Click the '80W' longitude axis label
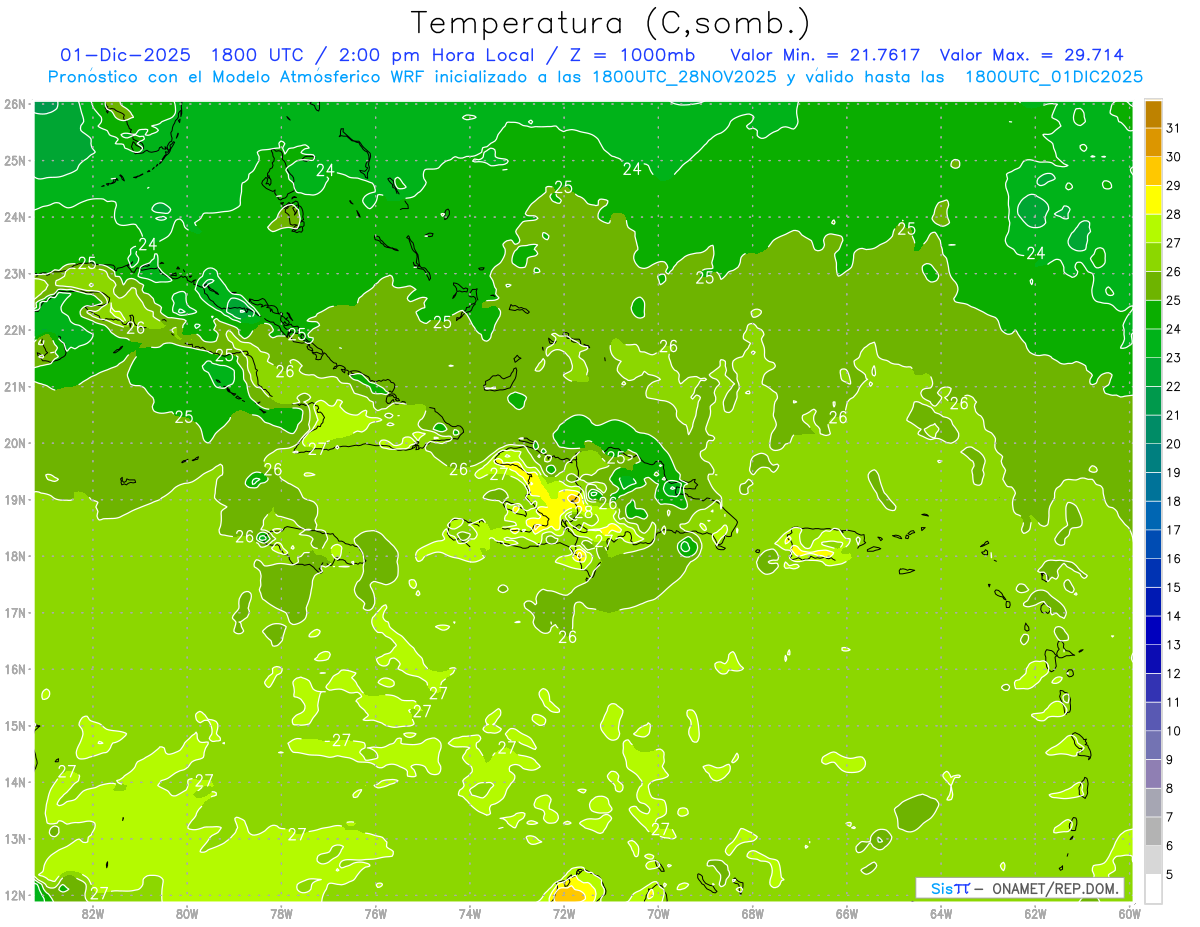 pos(187,913)
